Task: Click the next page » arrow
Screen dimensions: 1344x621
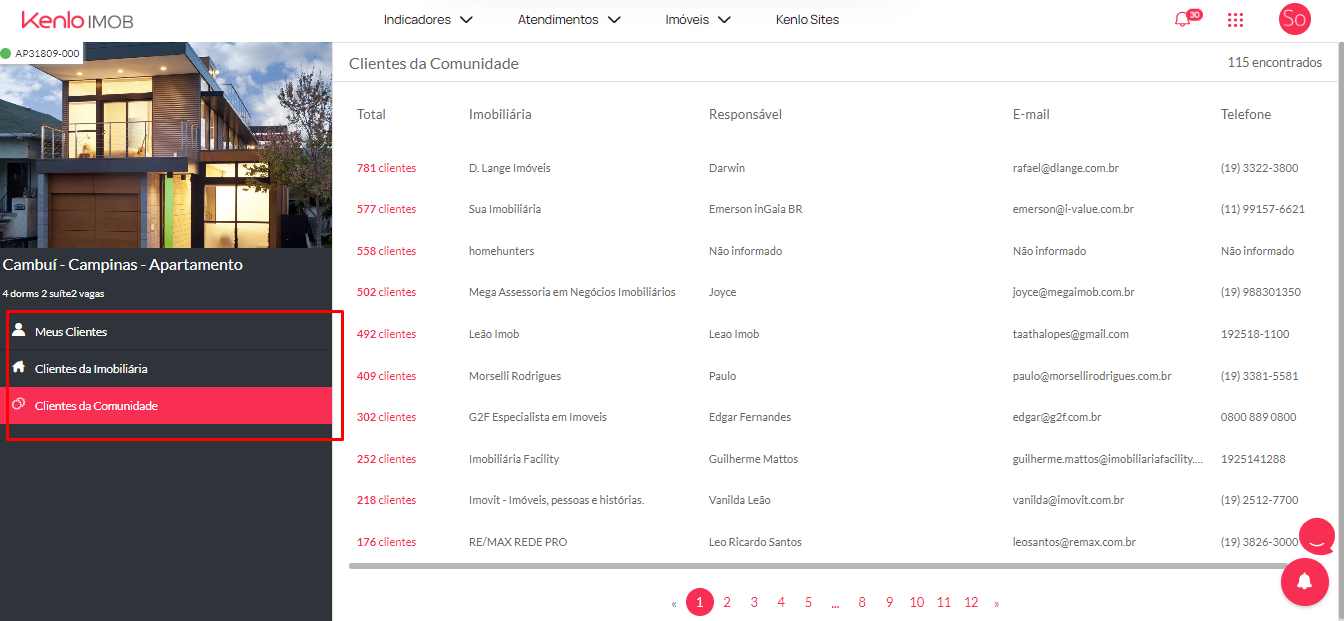Action: (x=996, y=603)
